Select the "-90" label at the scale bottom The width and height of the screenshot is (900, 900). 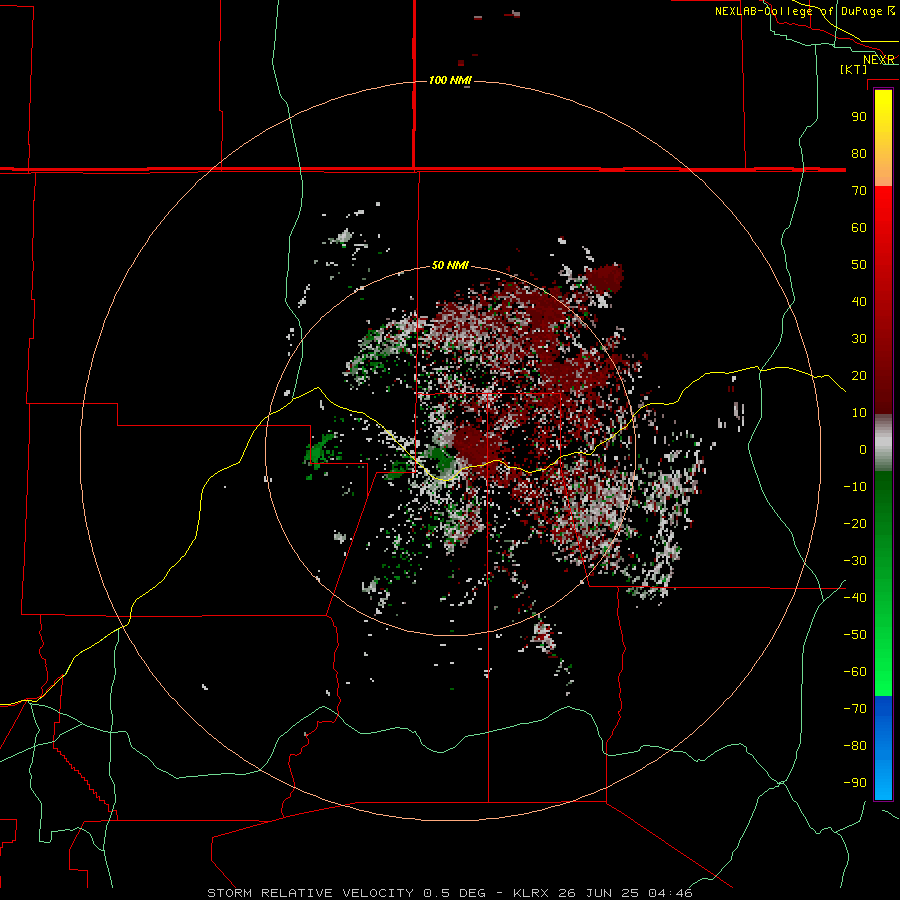coord(855,783)
